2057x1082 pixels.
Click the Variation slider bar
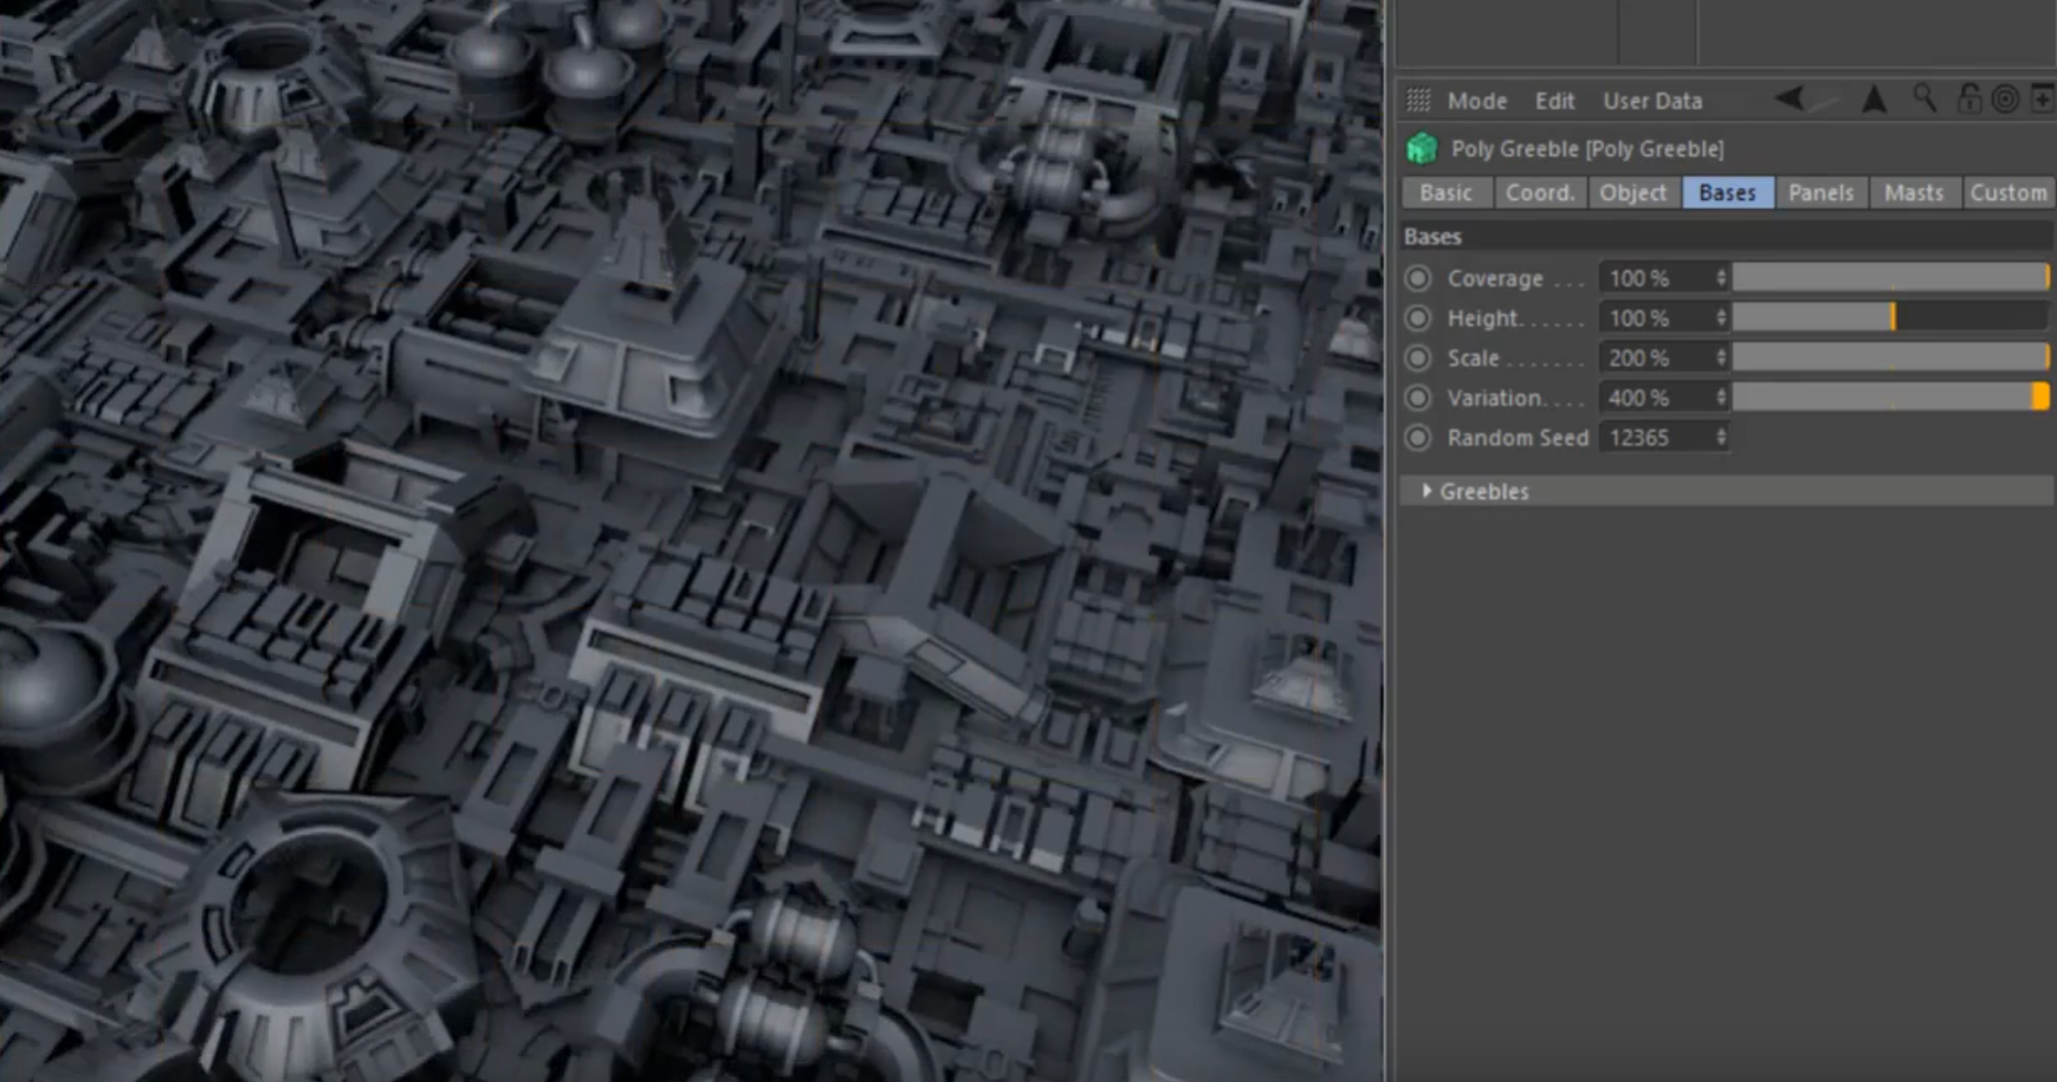click(1891, 398)
